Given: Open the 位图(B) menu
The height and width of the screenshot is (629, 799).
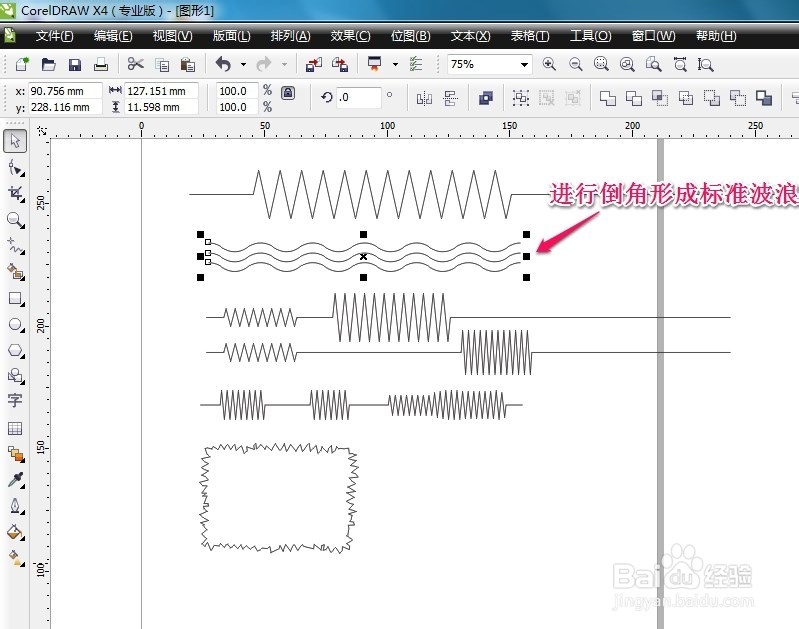Looking at the screenshot, I should coord(411,36).
